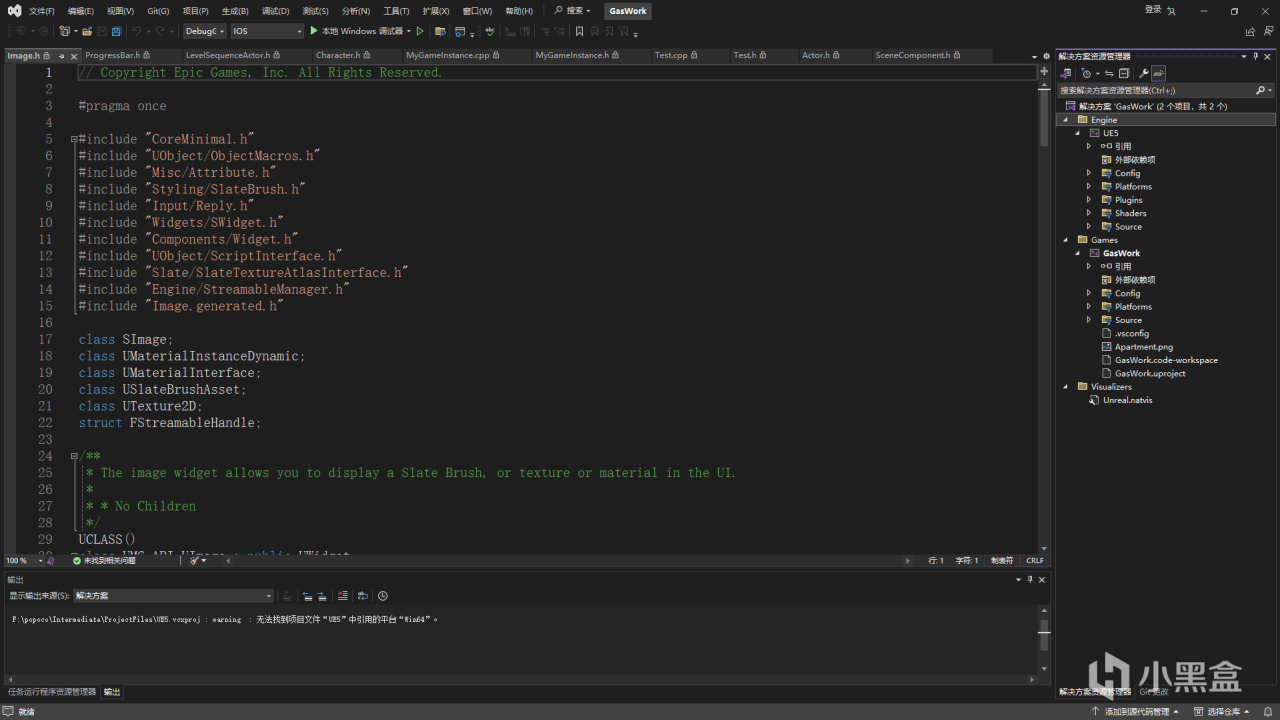Click the Save All toolbar icon
The height and width of the screenshot is (720, 1280).
click(x=117, y=31)
